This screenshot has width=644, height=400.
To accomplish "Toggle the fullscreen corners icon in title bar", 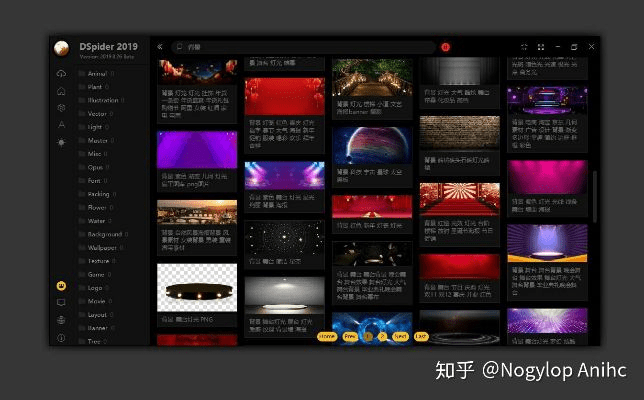I will (x=541, y=47).
